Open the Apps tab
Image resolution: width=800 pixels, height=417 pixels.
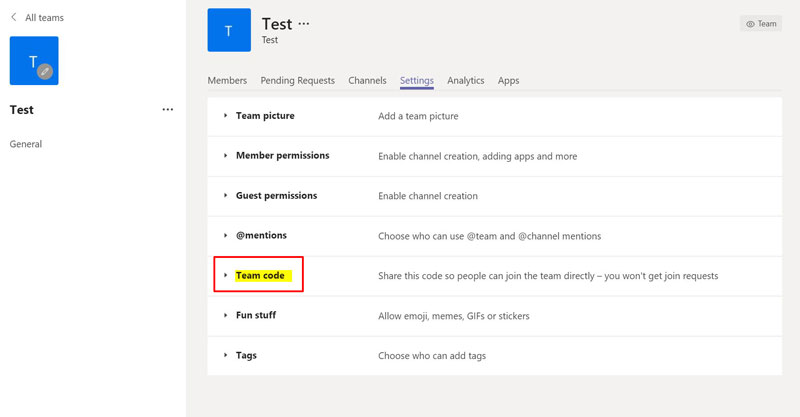click(x=509, y=81)
